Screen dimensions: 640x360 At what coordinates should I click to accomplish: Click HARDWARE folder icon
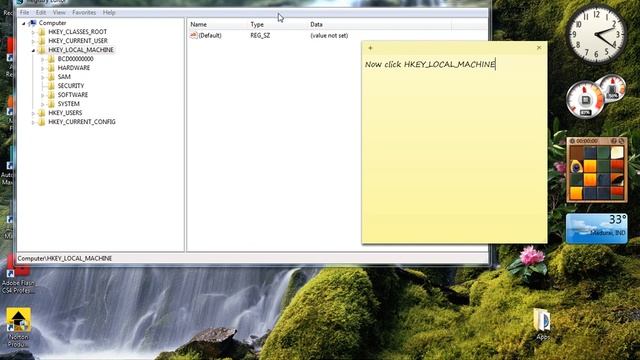coord(51,68)
